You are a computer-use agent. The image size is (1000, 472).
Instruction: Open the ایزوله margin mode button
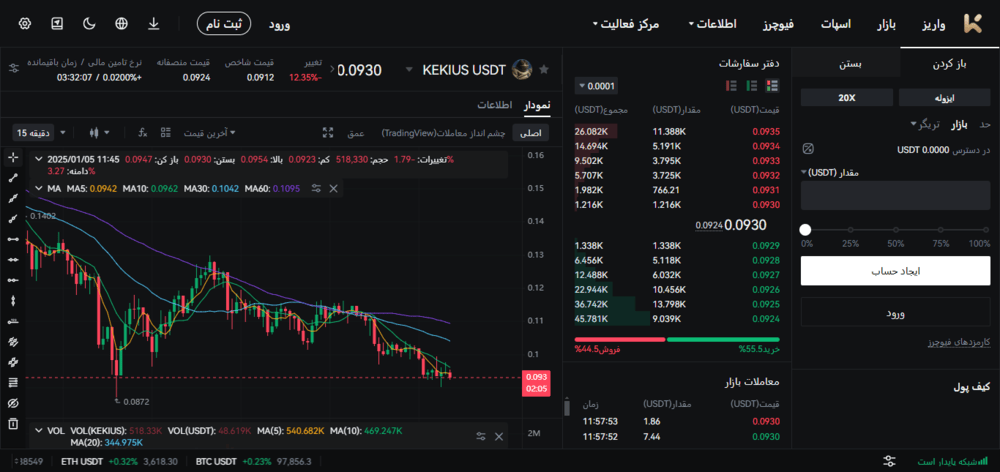945,98
